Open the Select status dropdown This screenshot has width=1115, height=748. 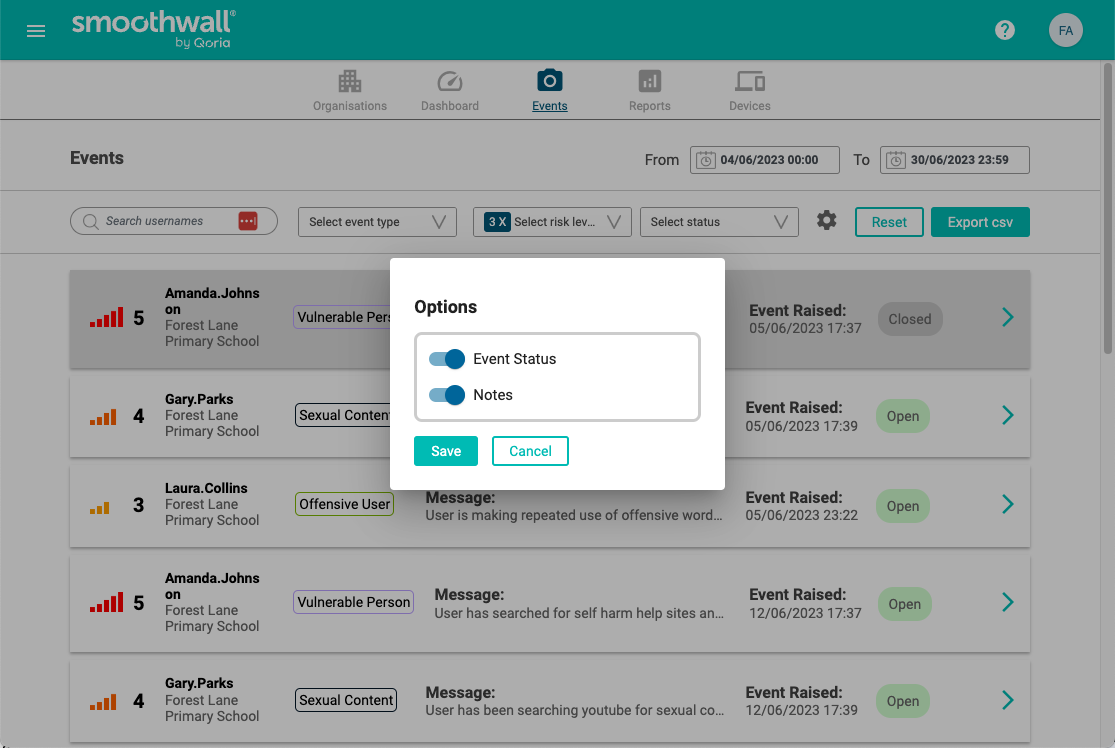719,222
